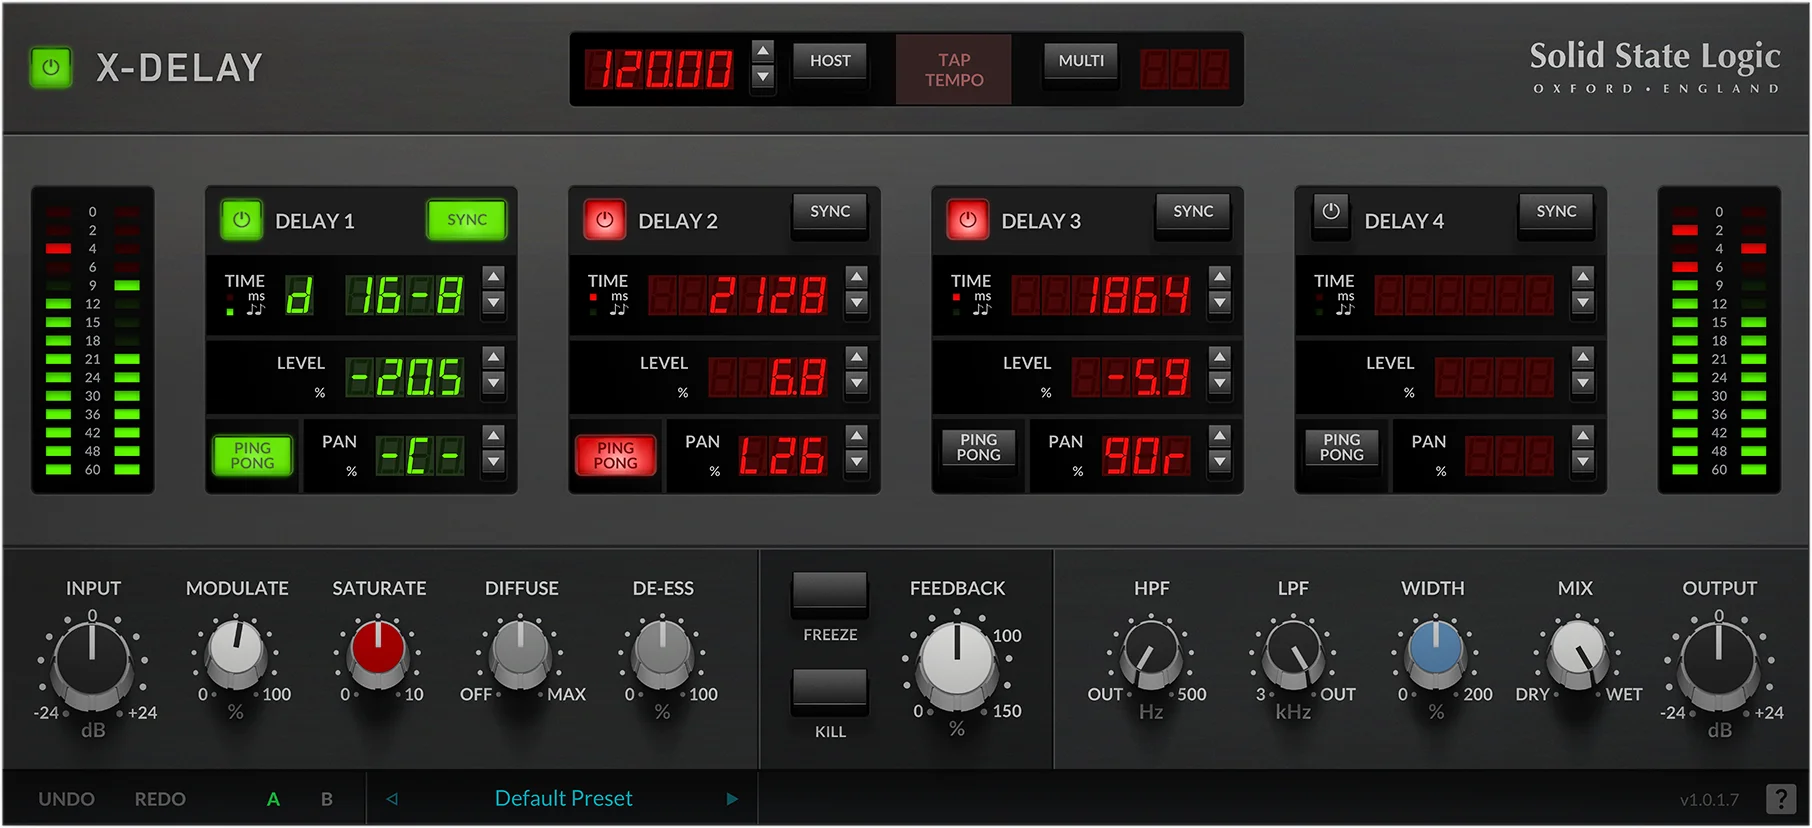
Task: Enable Delay 4 SYNC button
Action: pos(1556,212)
